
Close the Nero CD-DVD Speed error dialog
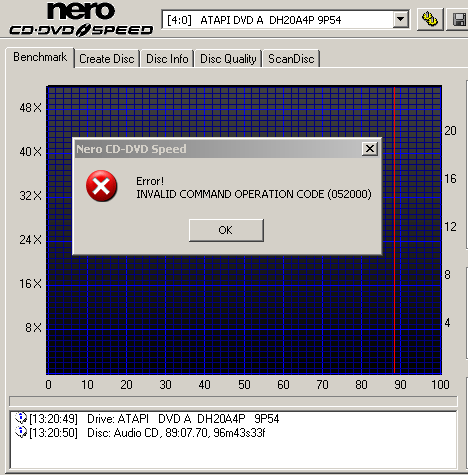point(370,149)
